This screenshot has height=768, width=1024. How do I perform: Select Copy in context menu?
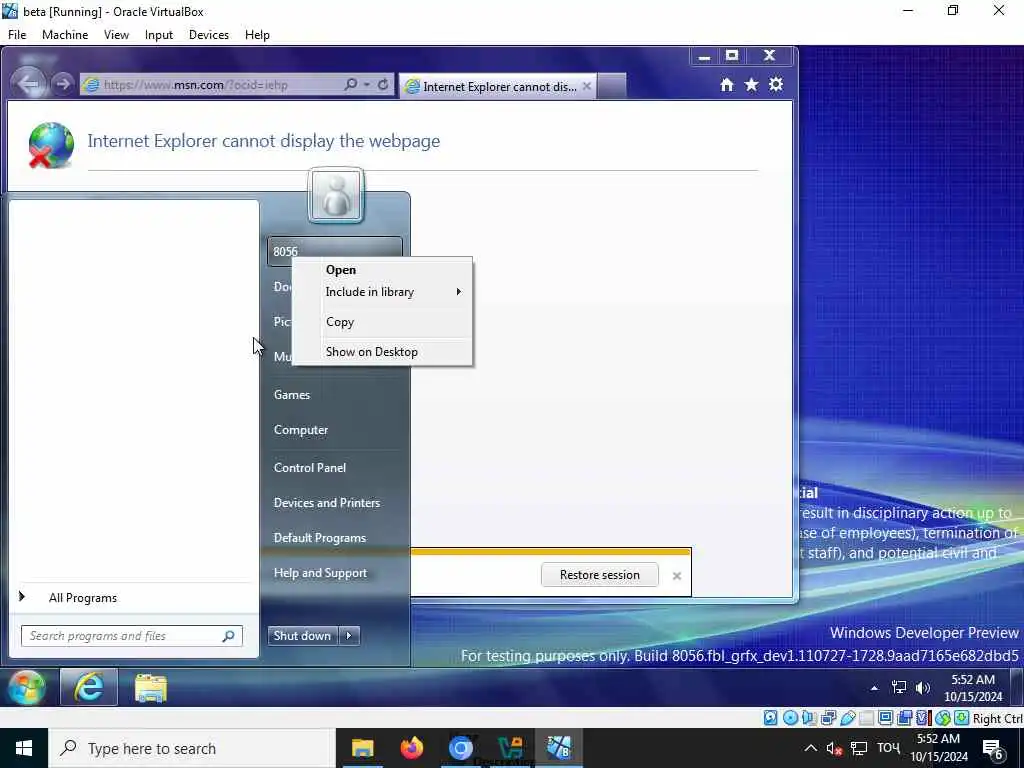point(382,322)
